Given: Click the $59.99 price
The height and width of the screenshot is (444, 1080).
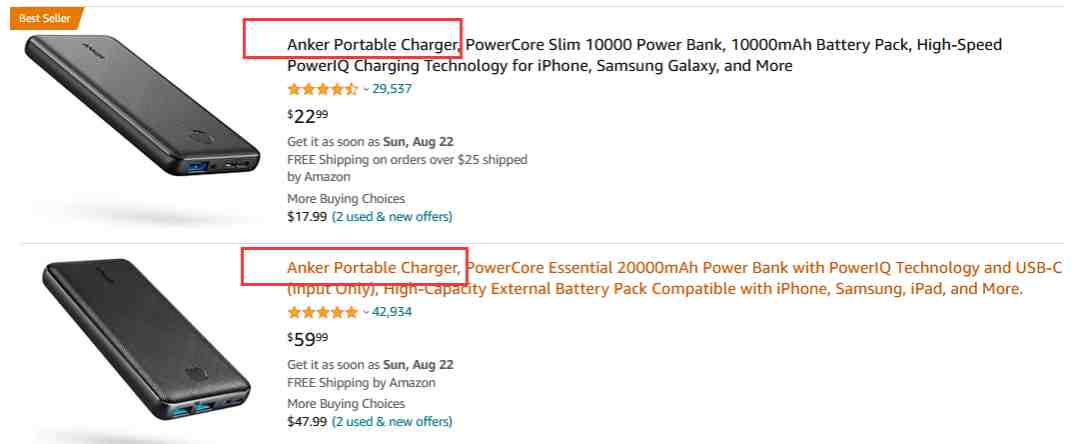Looking at the screenshot, I should click(308, 339).
